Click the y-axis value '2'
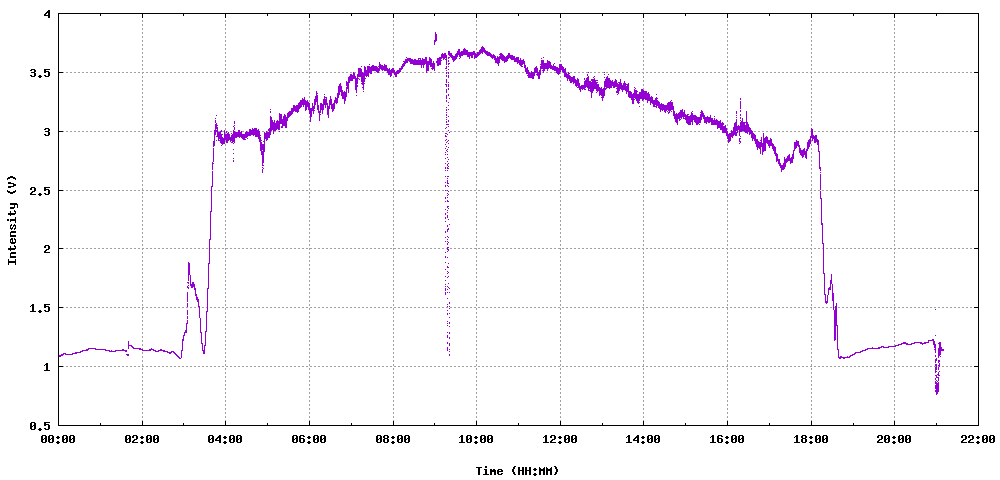Viewport: 1000px width, 480px height. [48, 249]
